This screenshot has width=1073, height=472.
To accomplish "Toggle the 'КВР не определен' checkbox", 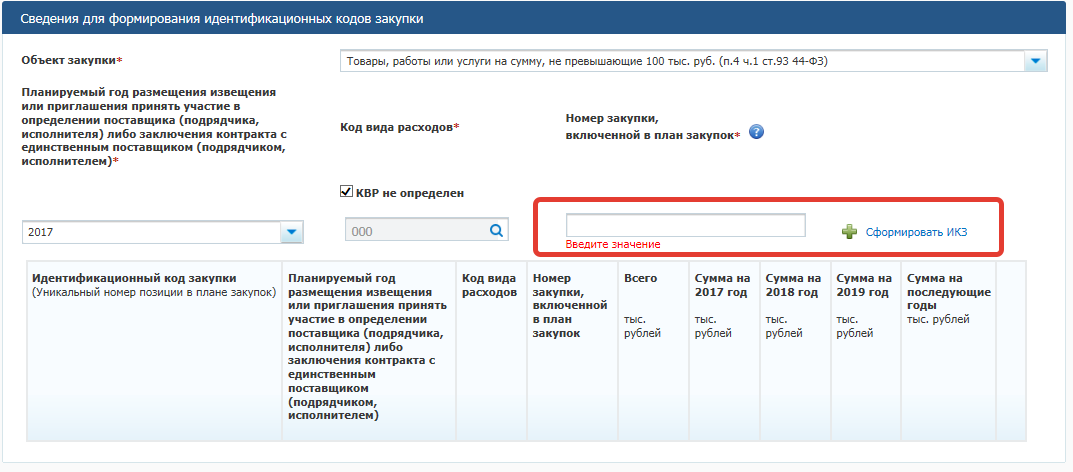I will coord(347,192).
